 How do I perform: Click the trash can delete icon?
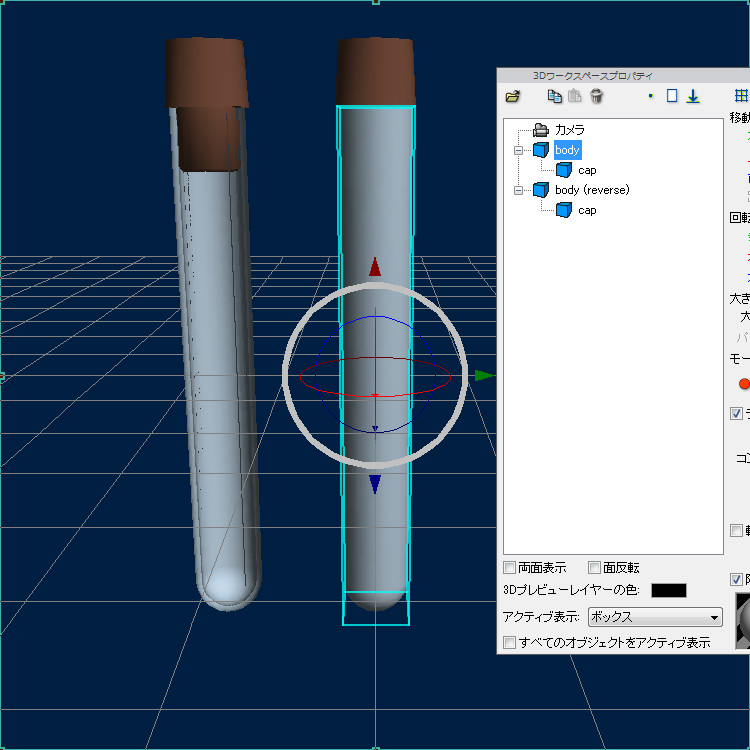pyautogui.click(x=597, y=97)
